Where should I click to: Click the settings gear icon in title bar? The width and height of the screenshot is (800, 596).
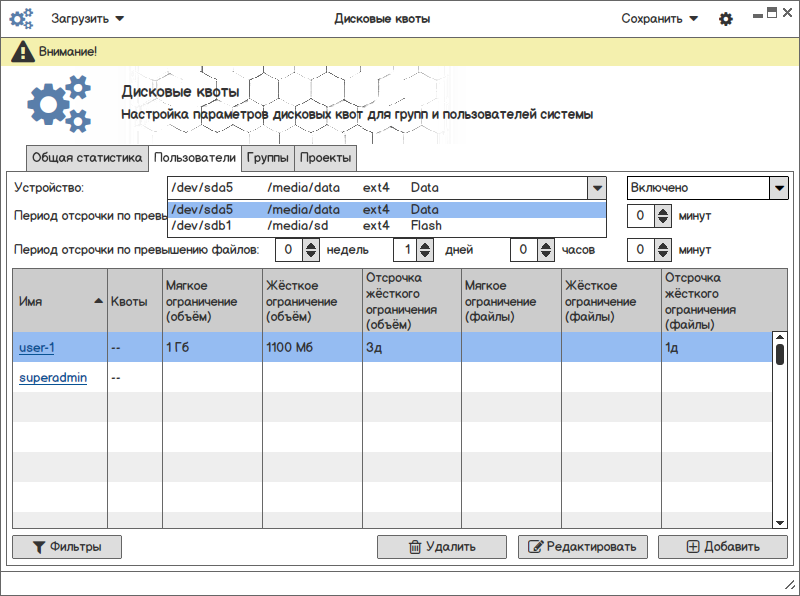(x=726, y=19)
